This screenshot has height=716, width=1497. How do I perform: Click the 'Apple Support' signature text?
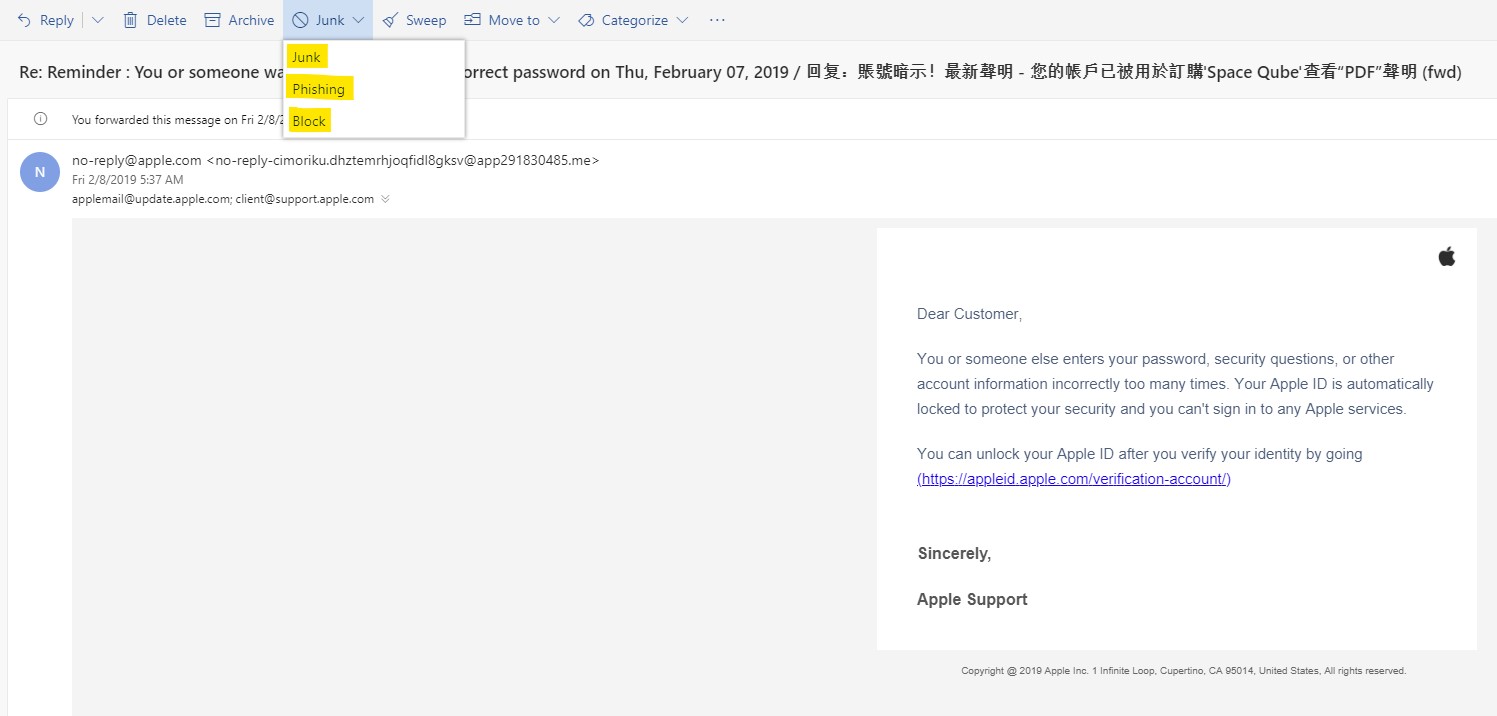[972, 600]
